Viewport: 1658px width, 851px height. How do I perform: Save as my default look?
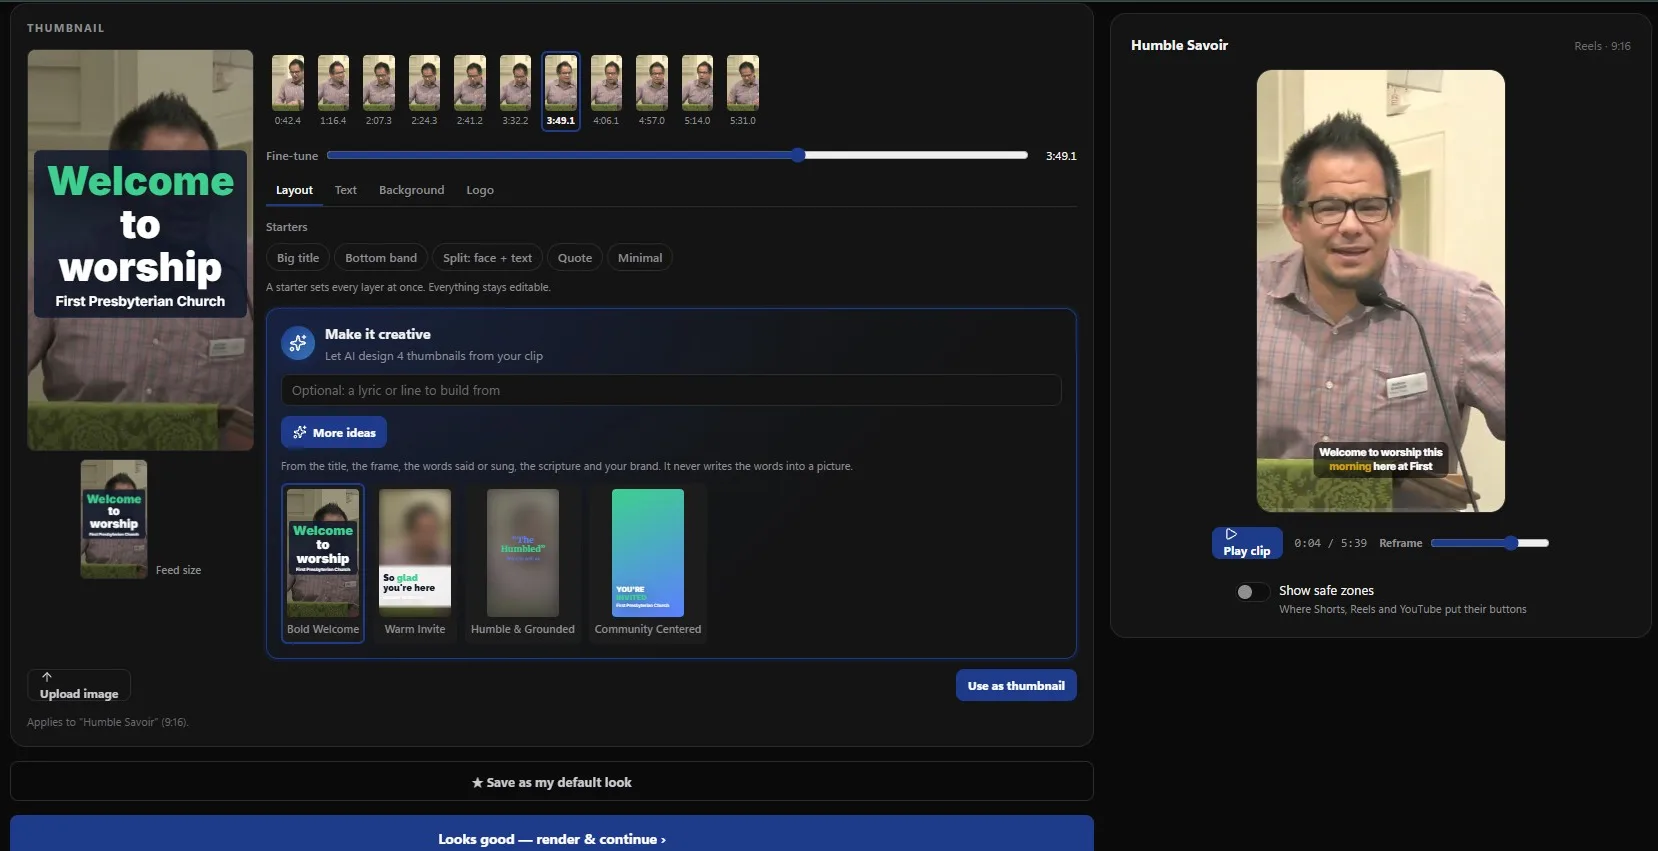(552, 782)
